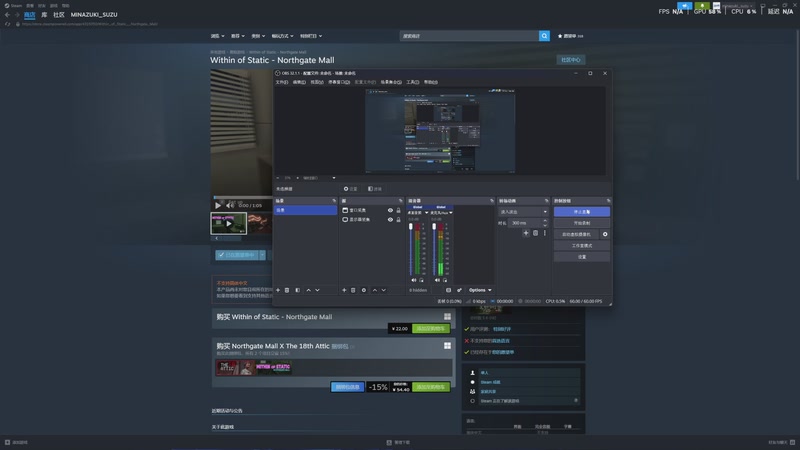Open scene transition type dropdown
The height and width of the screenshot is (450, 800).
pyautogui.click(x=523, y=212)
